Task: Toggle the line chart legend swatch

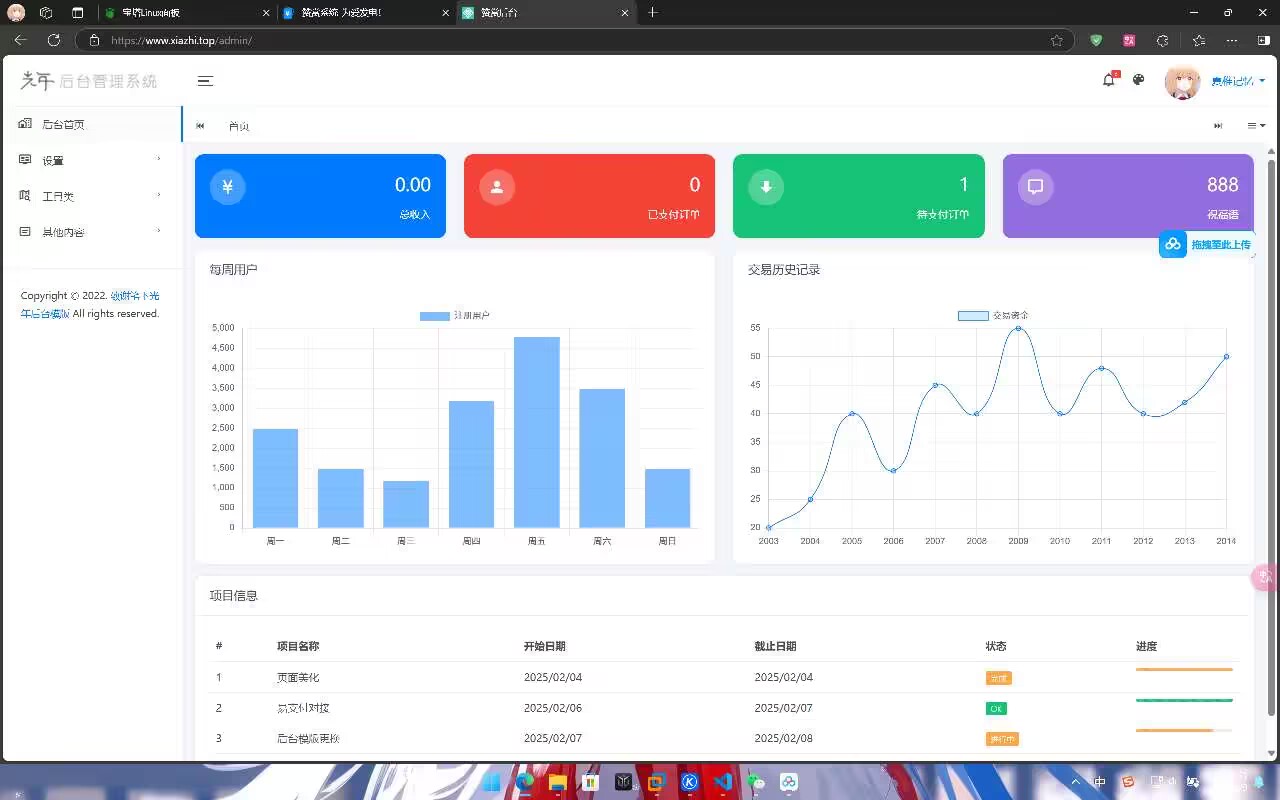Action: coord(973,316)
